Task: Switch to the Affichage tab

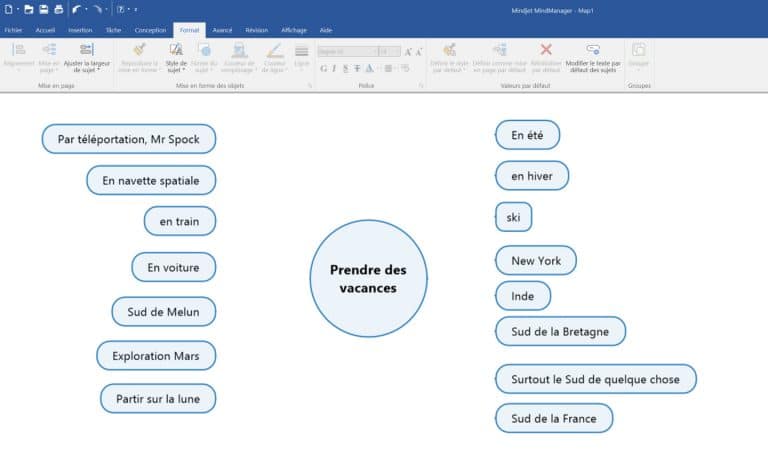Action: pyautogui.click(x=294, y=30)
